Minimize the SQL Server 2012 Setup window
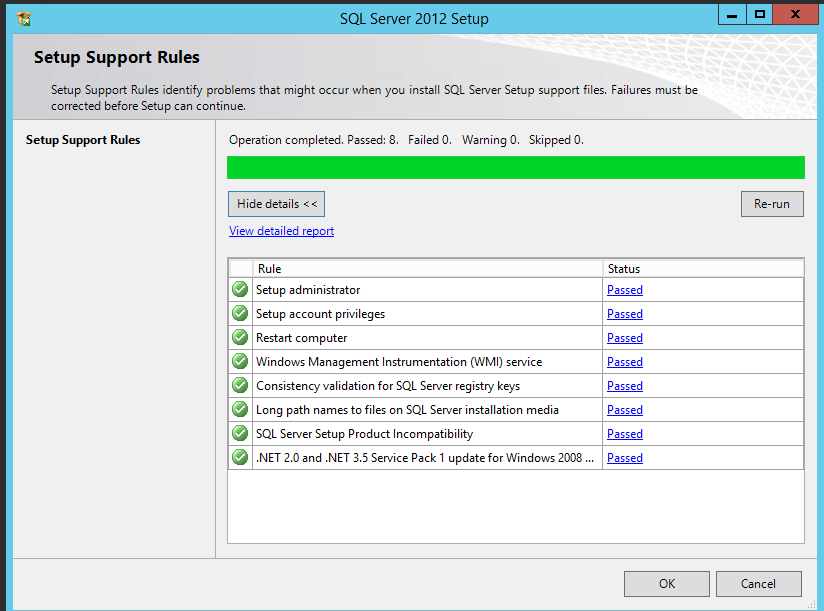 732,15
